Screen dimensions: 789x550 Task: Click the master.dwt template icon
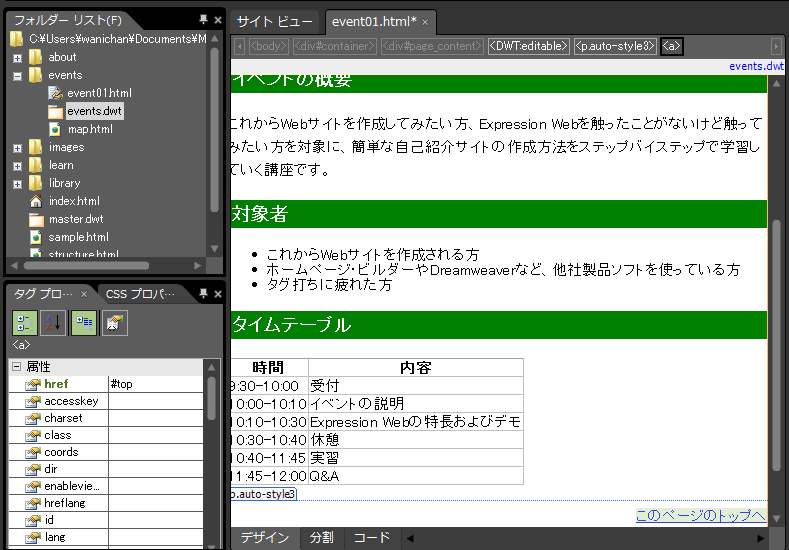[x=36, y=219]
